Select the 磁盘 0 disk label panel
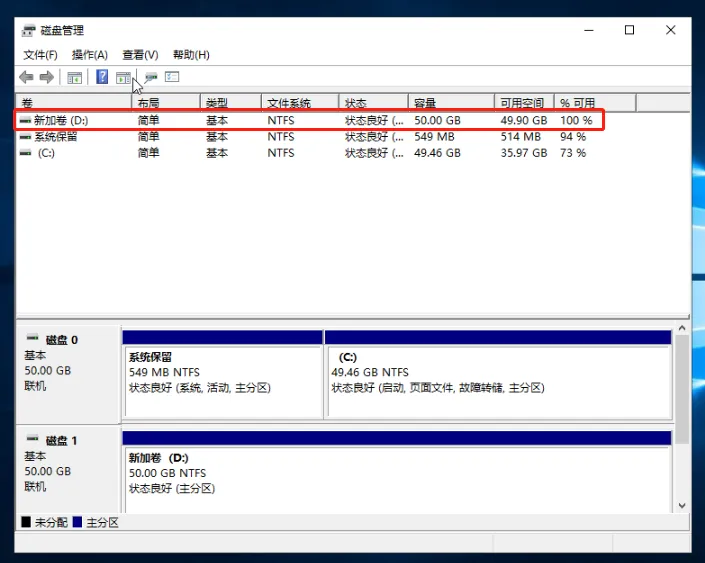705x563 pixels. tap(68, 375)
